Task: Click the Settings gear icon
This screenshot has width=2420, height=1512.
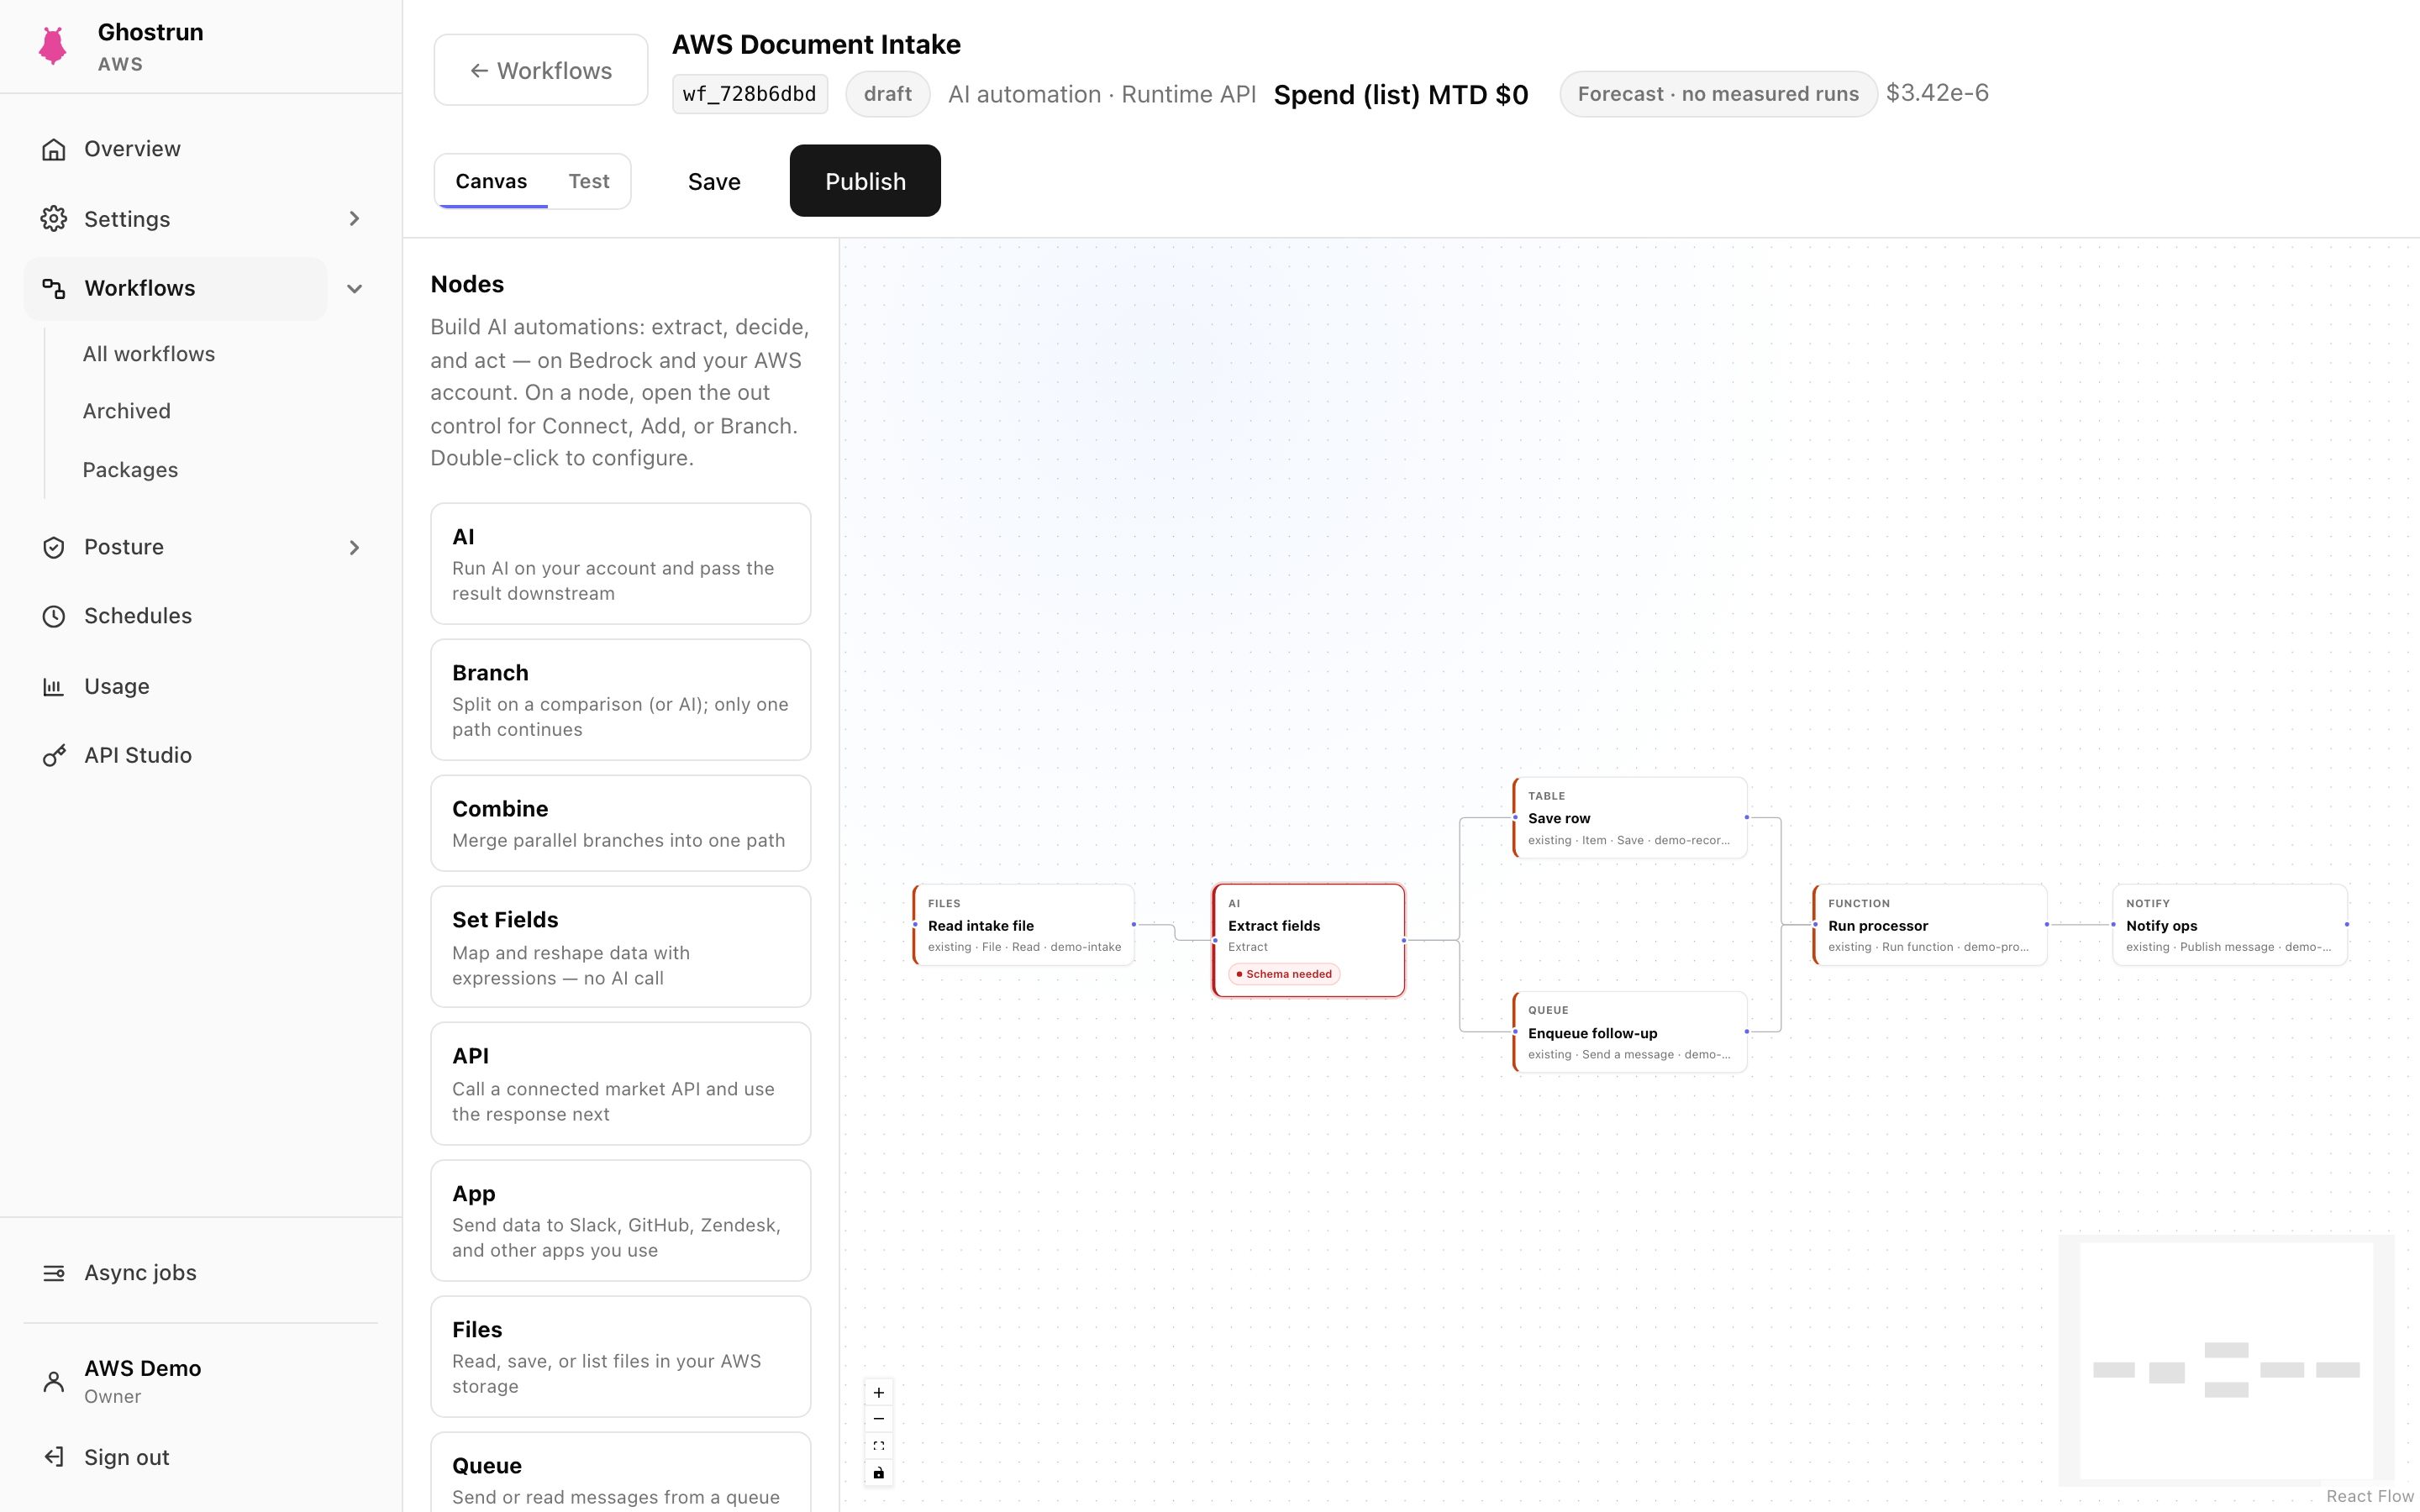Action: 54,219
